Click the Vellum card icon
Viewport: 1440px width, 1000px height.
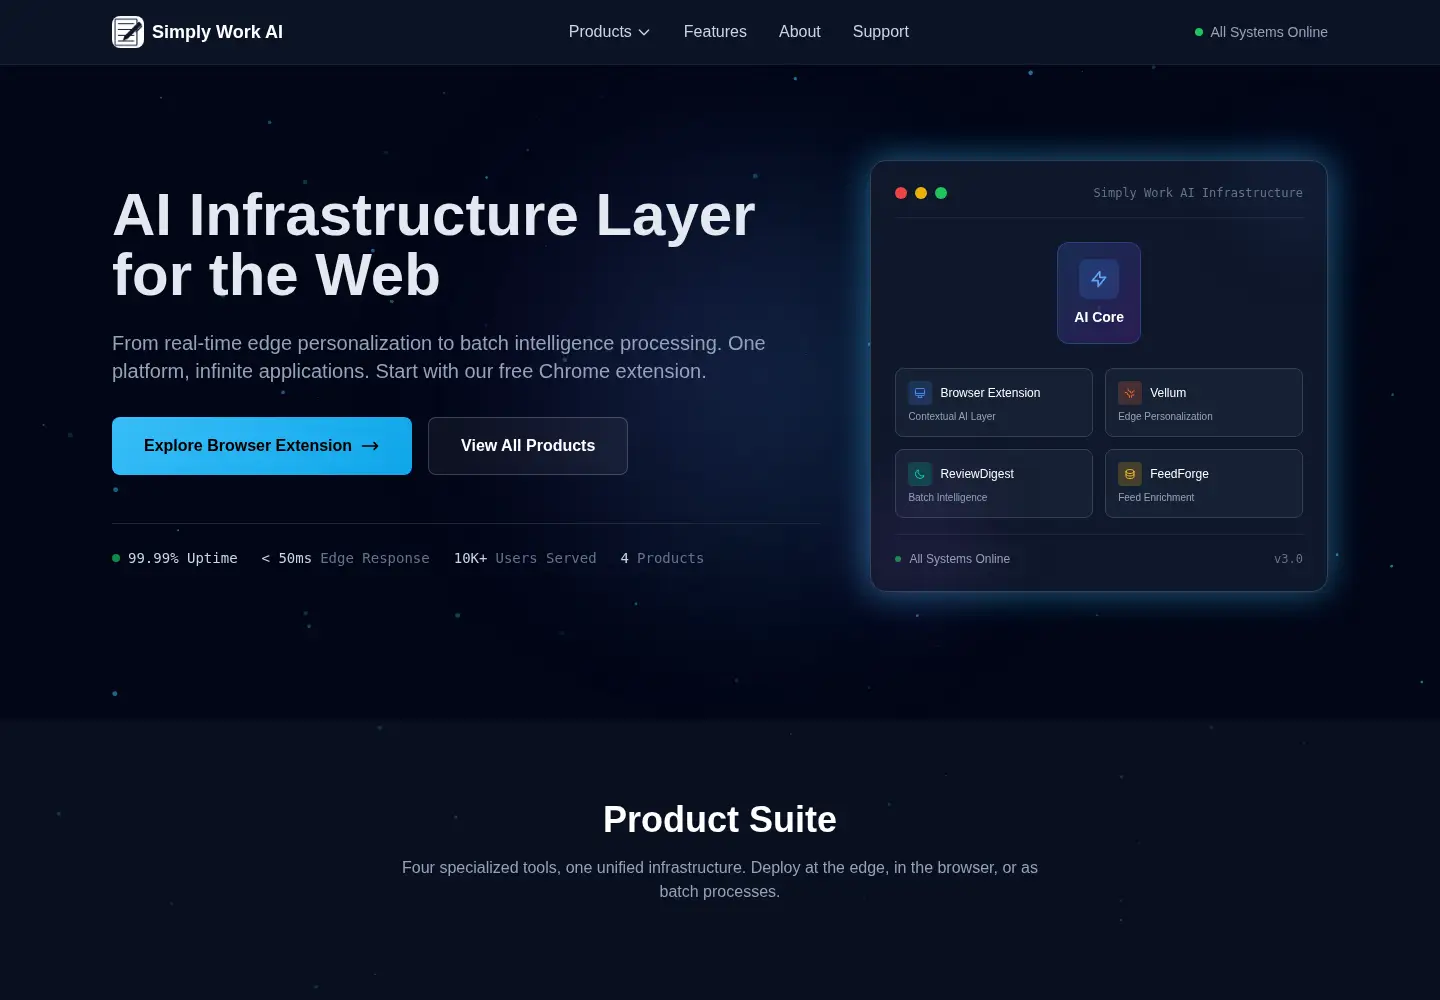coord(1130,393)
